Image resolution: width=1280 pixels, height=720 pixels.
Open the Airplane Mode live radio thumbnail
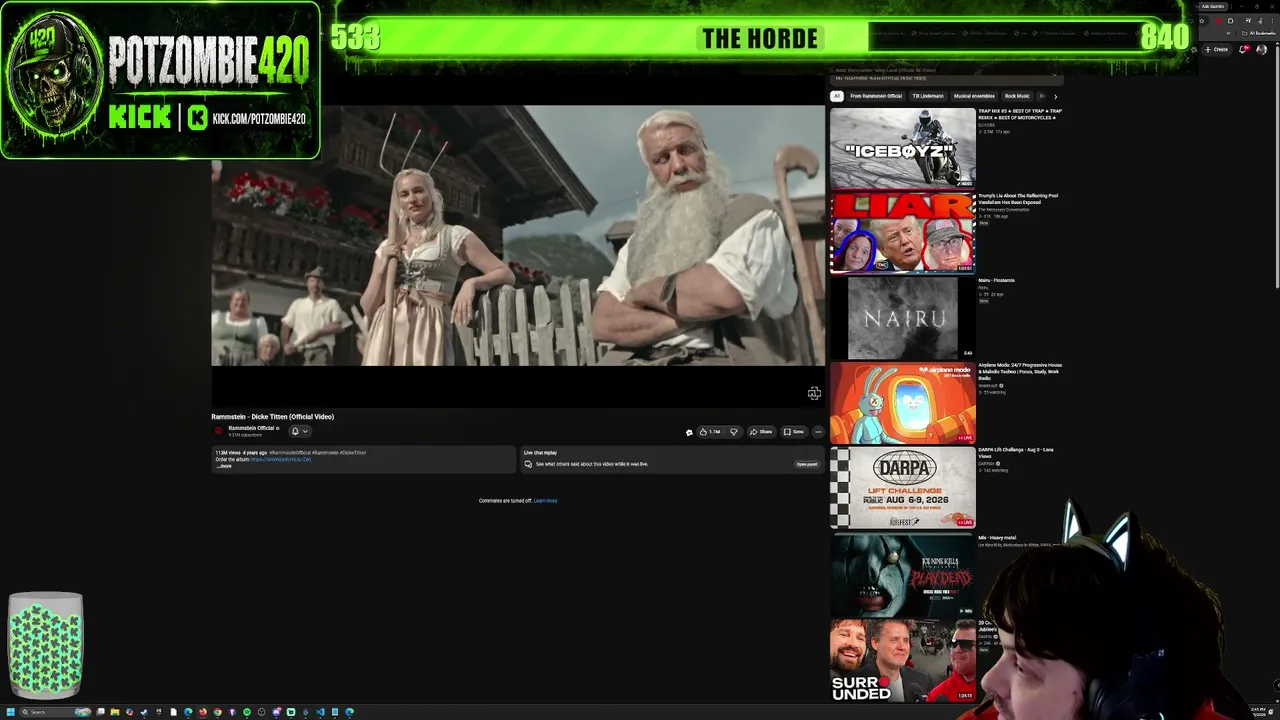903,403
